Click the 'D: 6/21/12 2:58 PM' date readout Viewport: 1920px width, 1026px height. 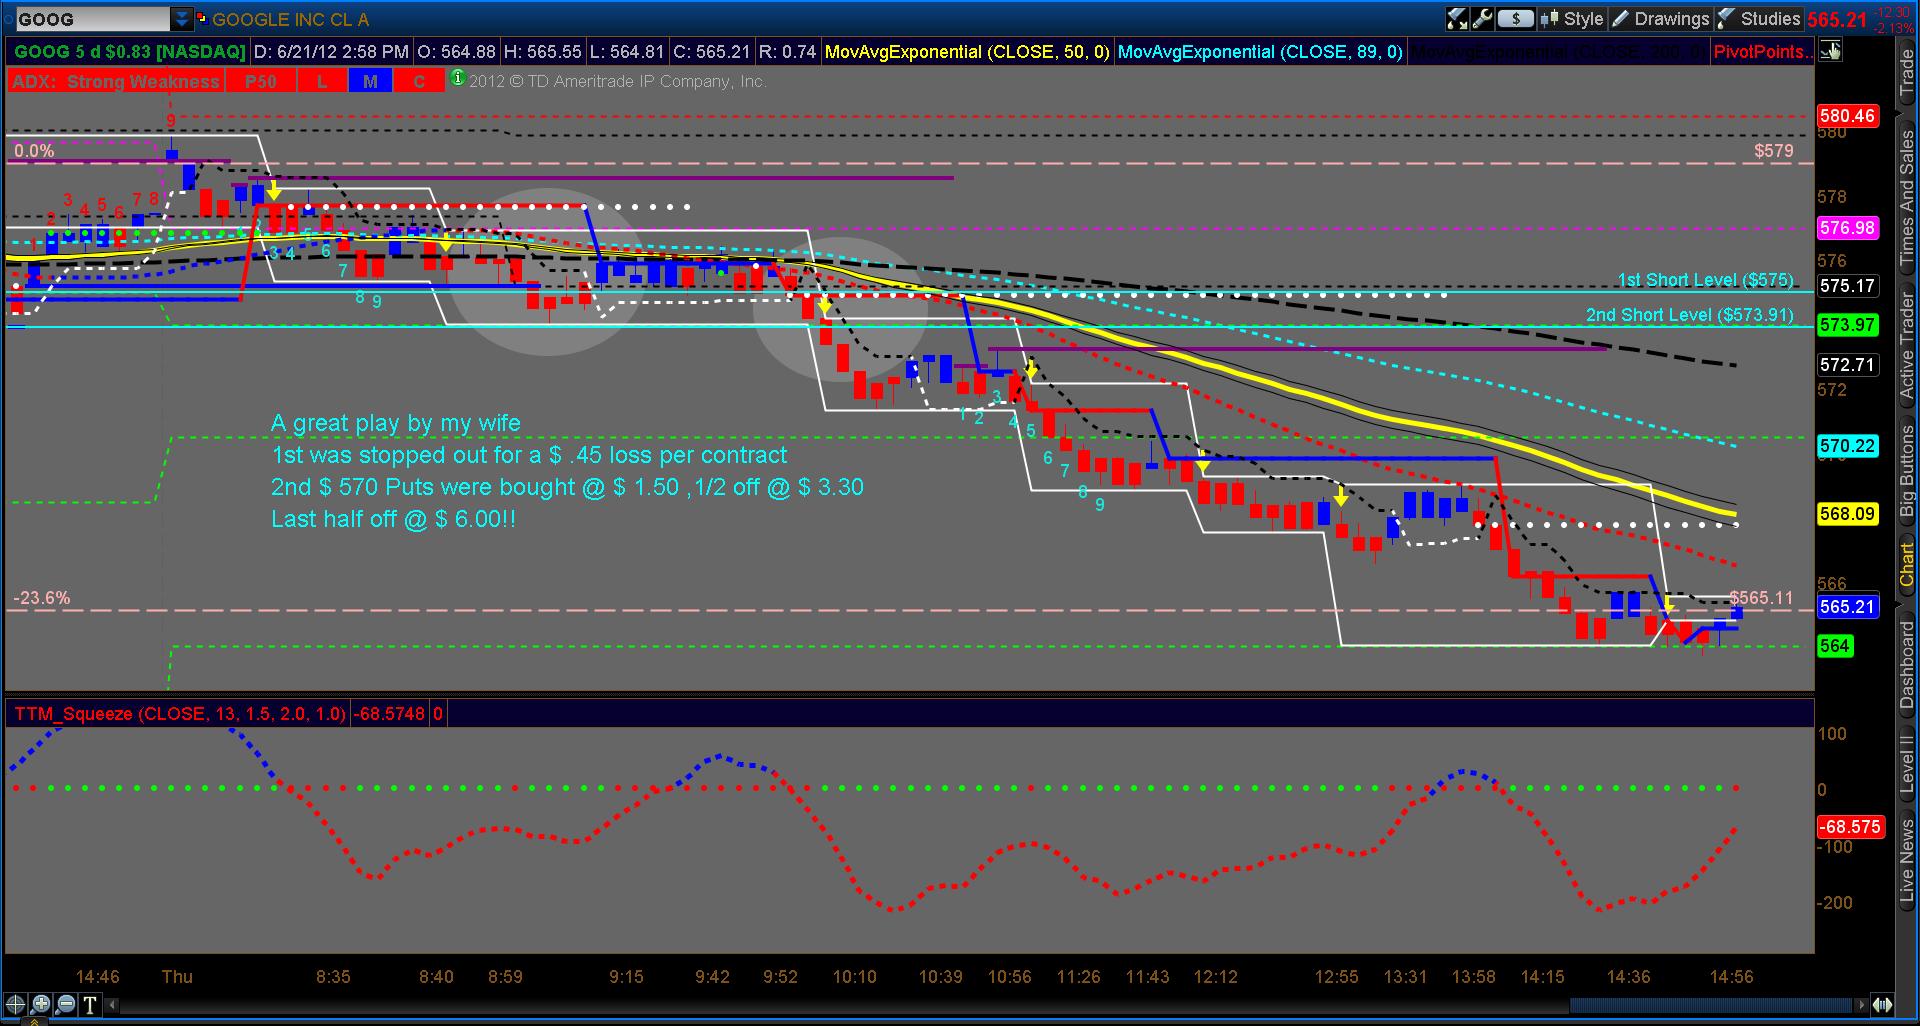(x=331, y=52)
